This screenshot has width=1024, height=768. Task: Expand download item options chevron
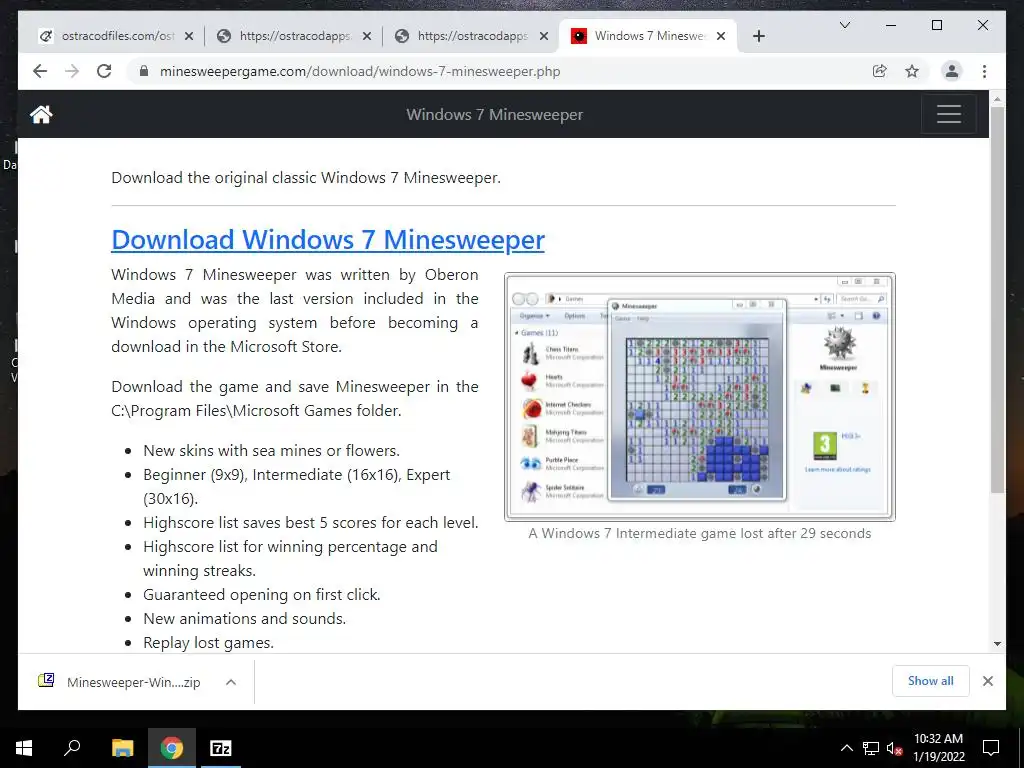point(231,682)
